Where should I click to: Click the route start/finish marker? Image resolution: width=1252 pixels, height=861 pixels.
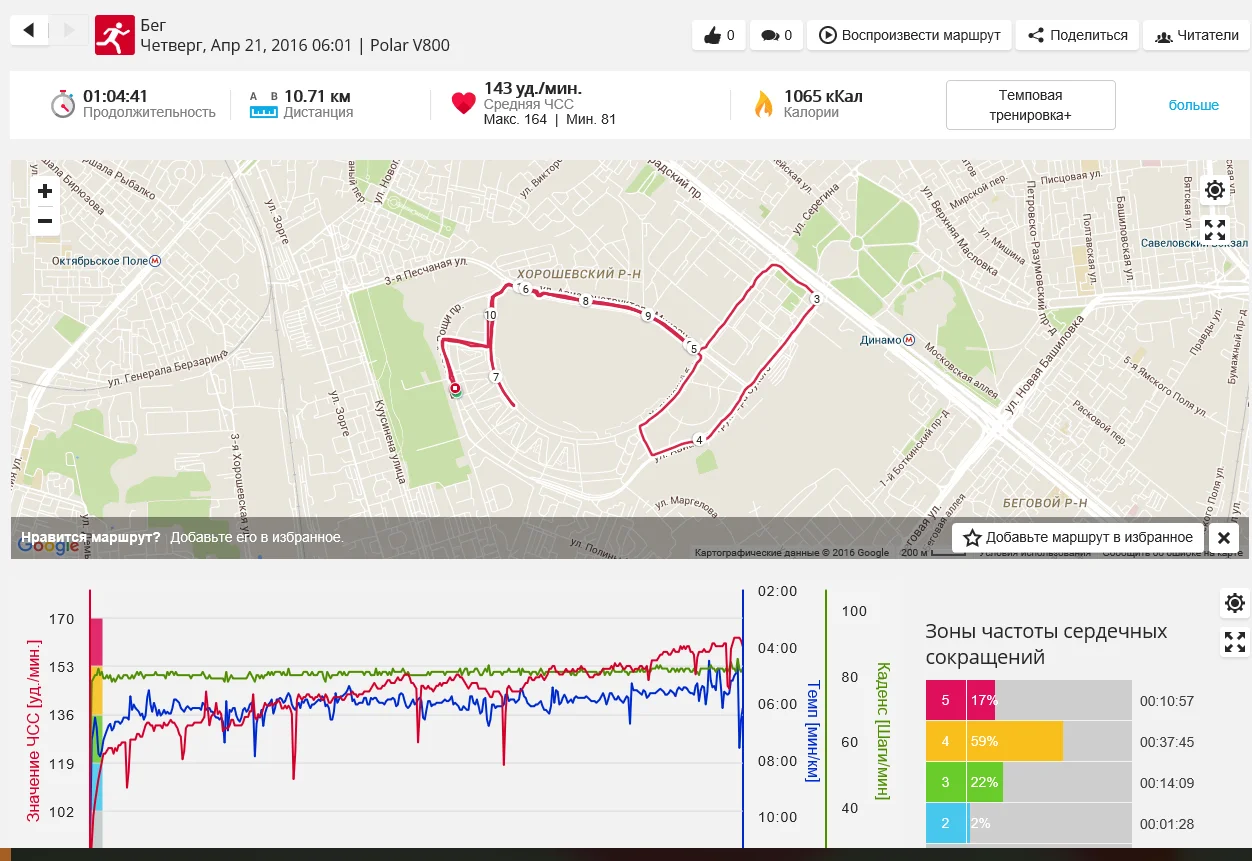pos(455,389)
